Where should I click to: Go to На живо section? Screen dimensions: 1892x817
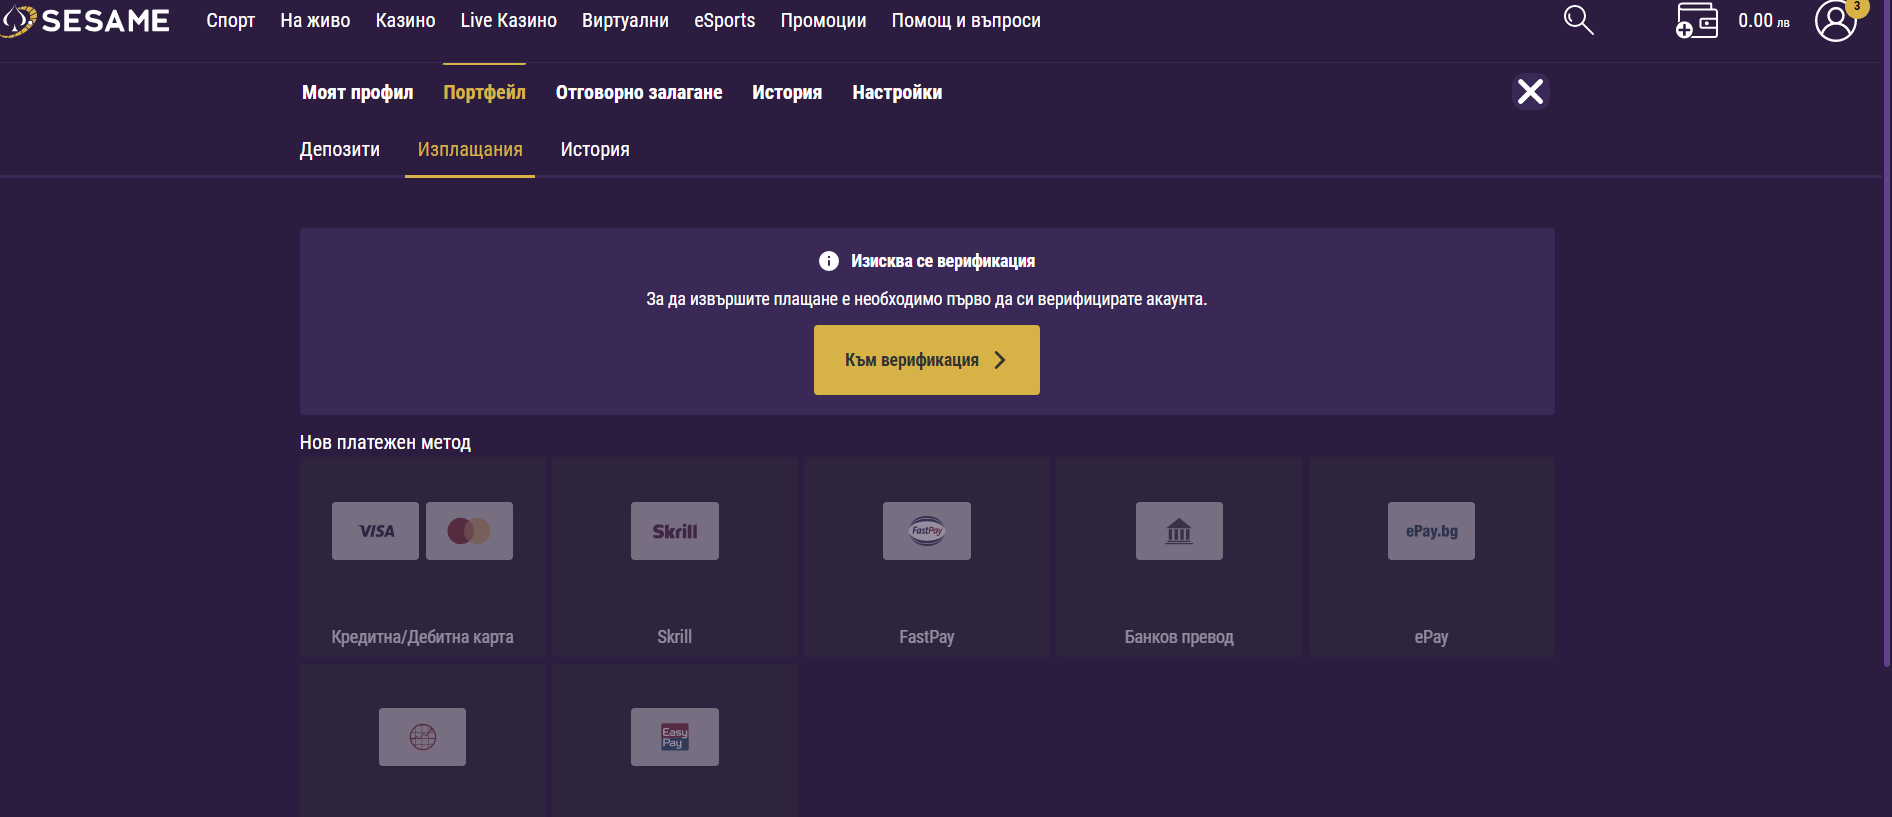pyautogui.click(x=315, y=21)
